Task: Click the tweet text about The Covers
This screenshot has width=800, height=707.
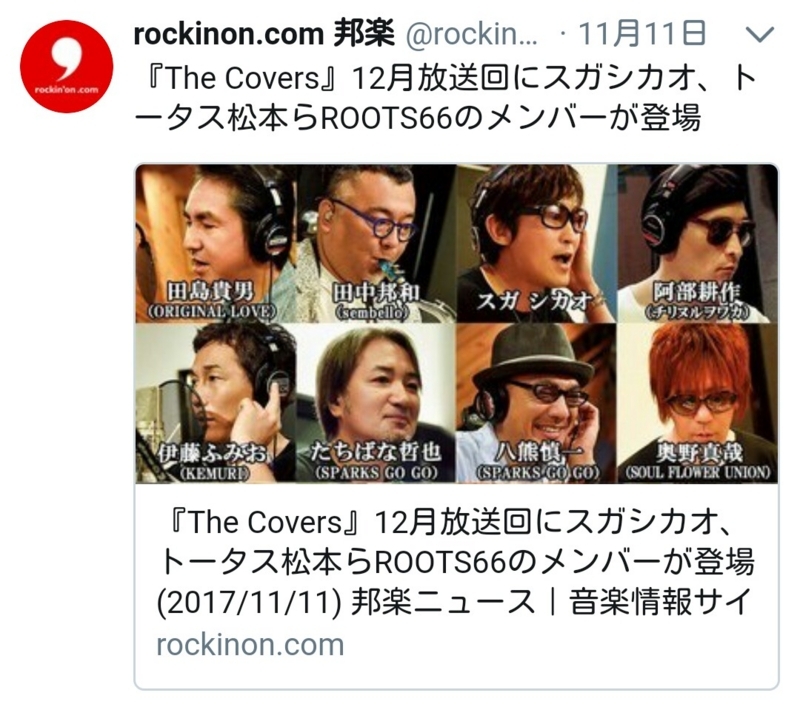Action: 444,98
